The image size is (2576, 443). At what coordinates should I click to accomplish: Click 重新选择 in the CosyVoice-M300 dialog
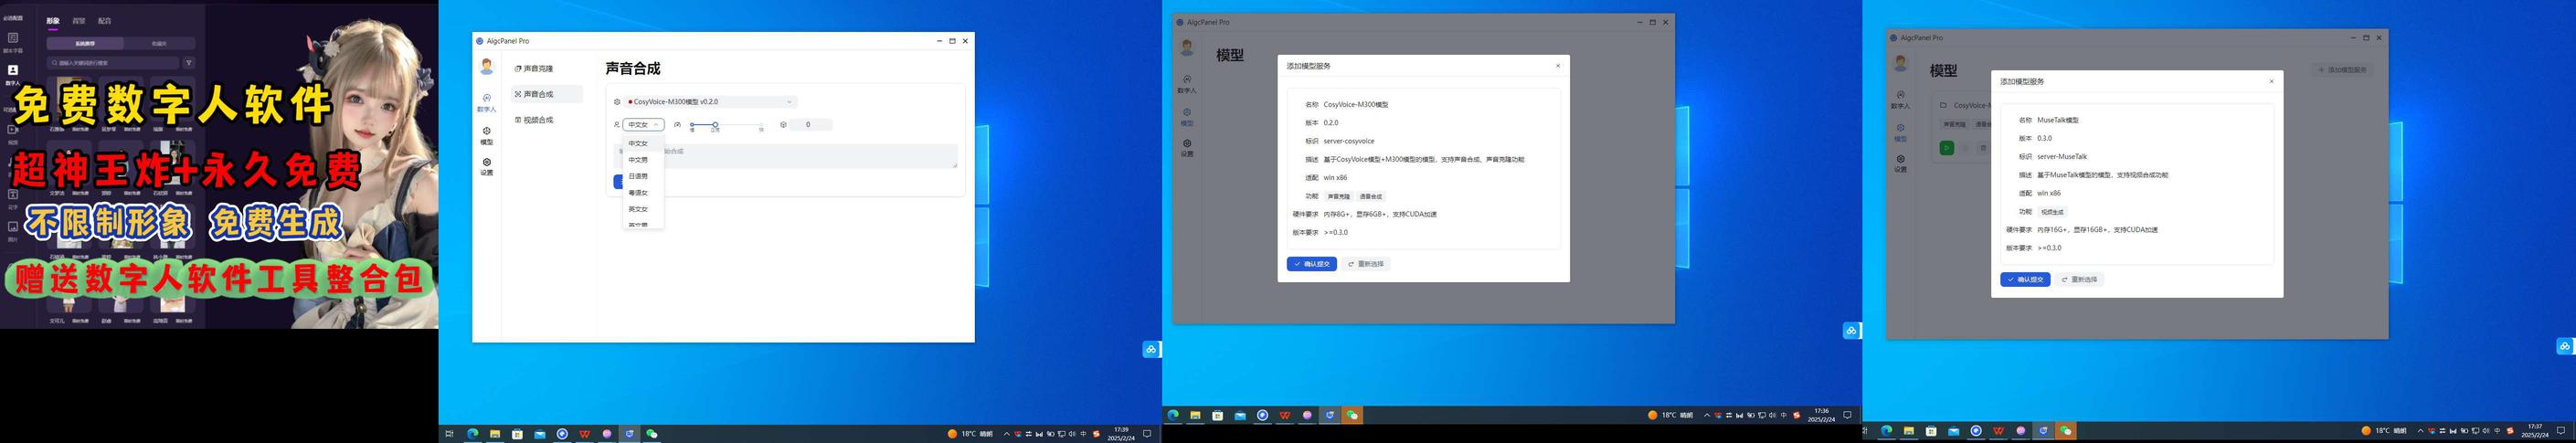[1366, 264]
